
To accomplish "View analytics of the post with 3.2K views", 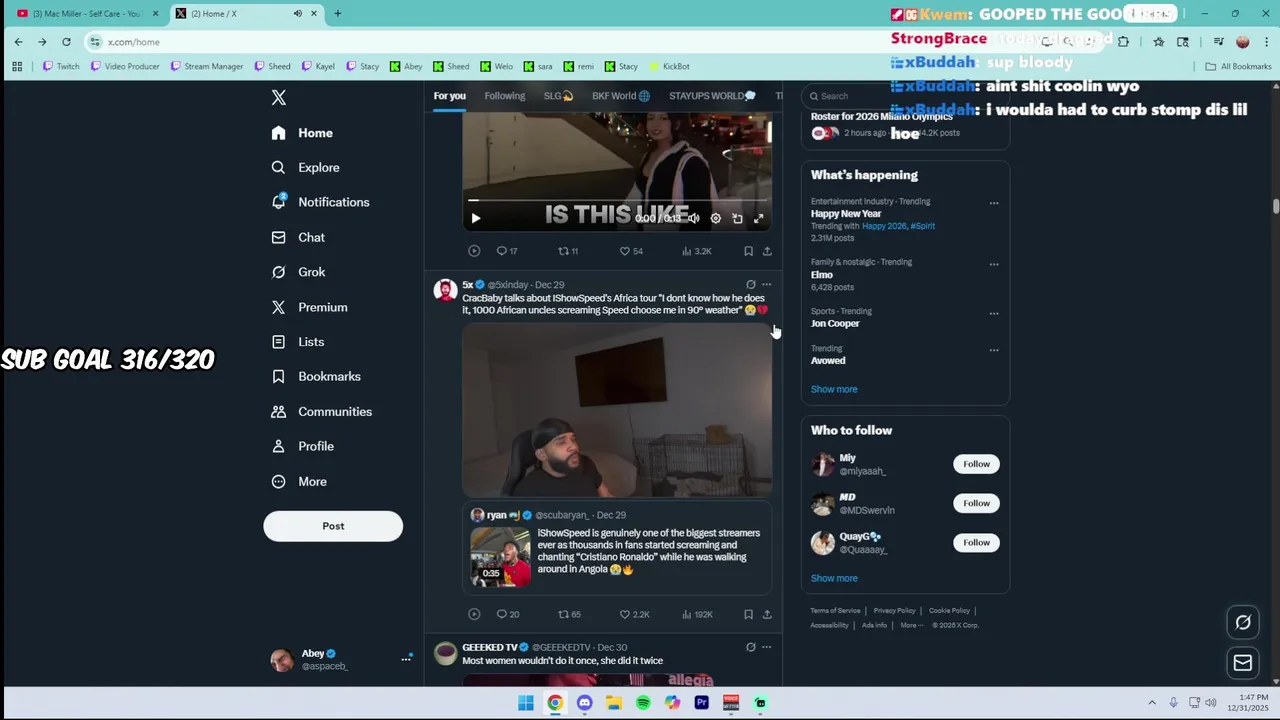I will [696, 251].
